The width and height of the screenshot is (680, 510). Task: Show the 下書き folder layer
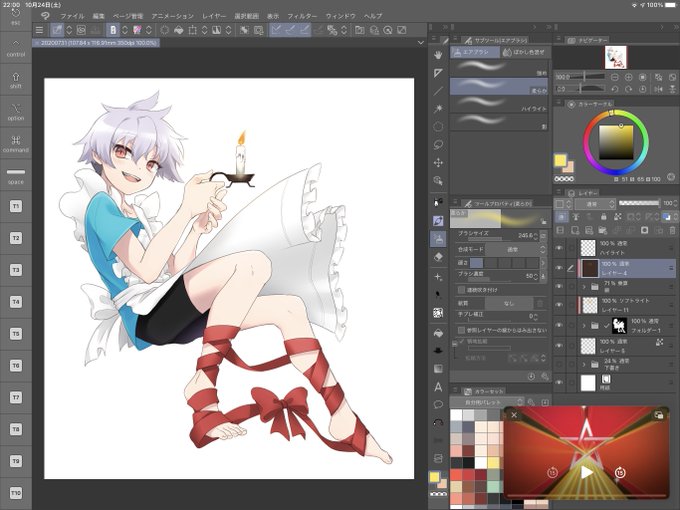[x=559, y=363]
